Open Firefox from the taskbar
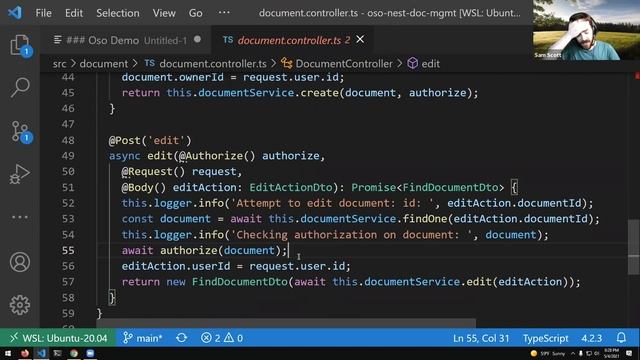 tap(24, 353)
